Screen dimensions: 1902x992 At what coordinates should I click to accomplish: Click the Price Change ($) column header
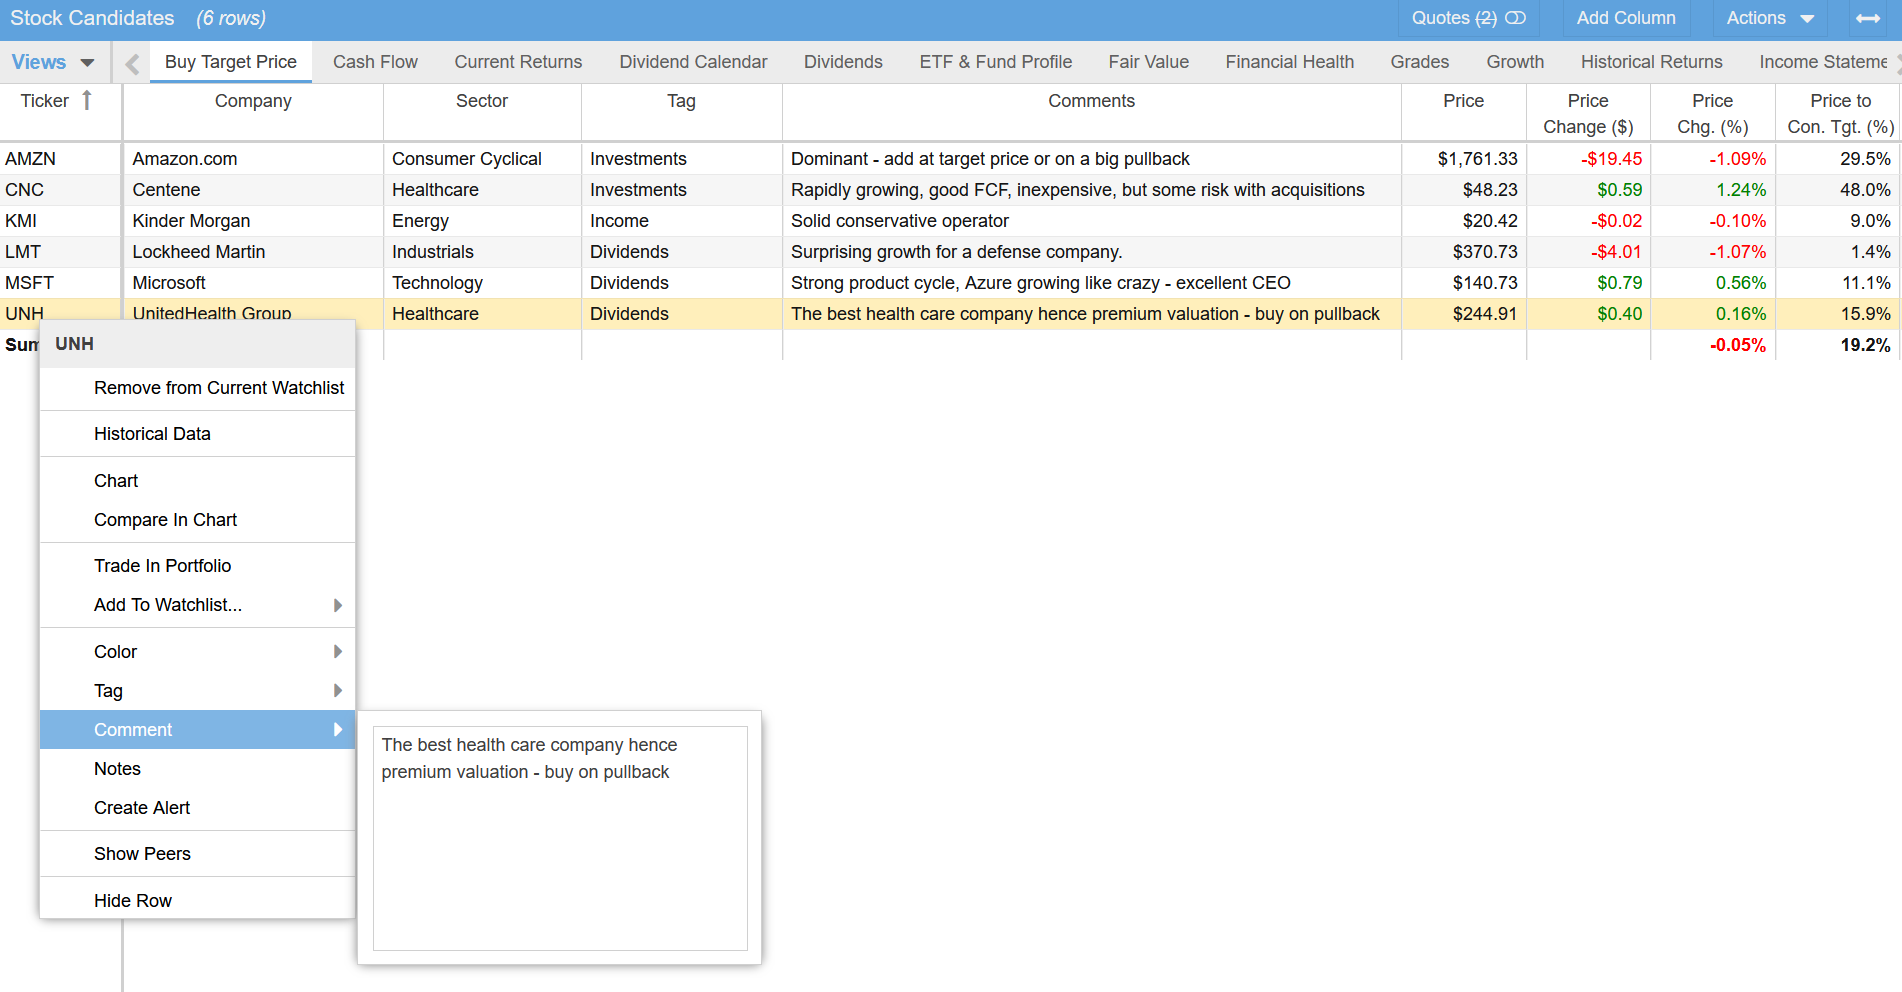[1588, 112]
